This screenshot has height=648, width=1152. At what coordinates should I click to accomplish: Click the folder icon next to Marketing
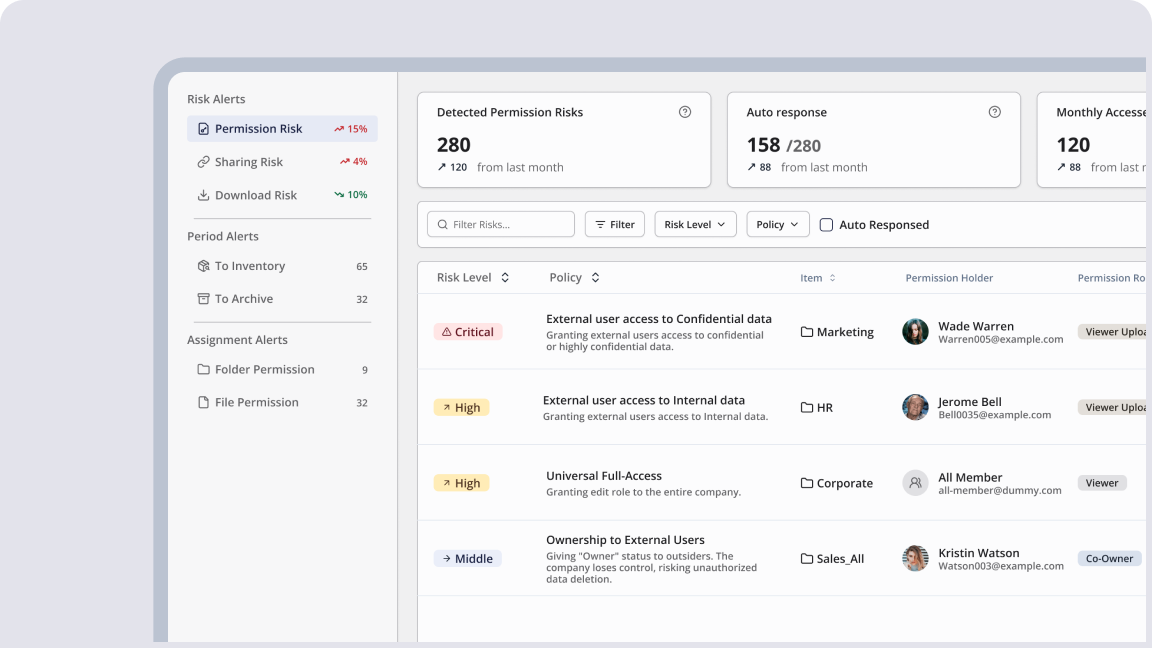pyautogui.click(x=807, y=332)
